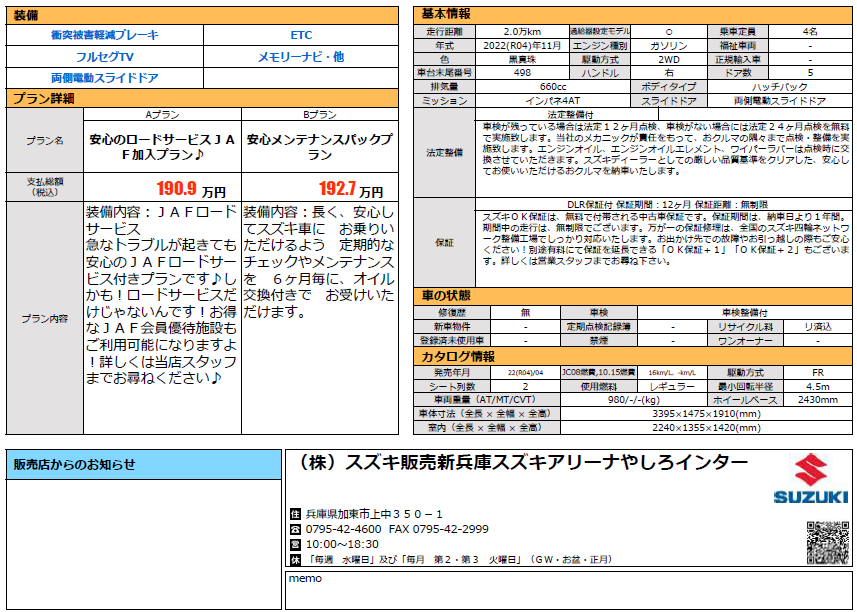The image size is (857, 612).
Task: Click the フルセグTV equipment link
Action: pos(104,56)
